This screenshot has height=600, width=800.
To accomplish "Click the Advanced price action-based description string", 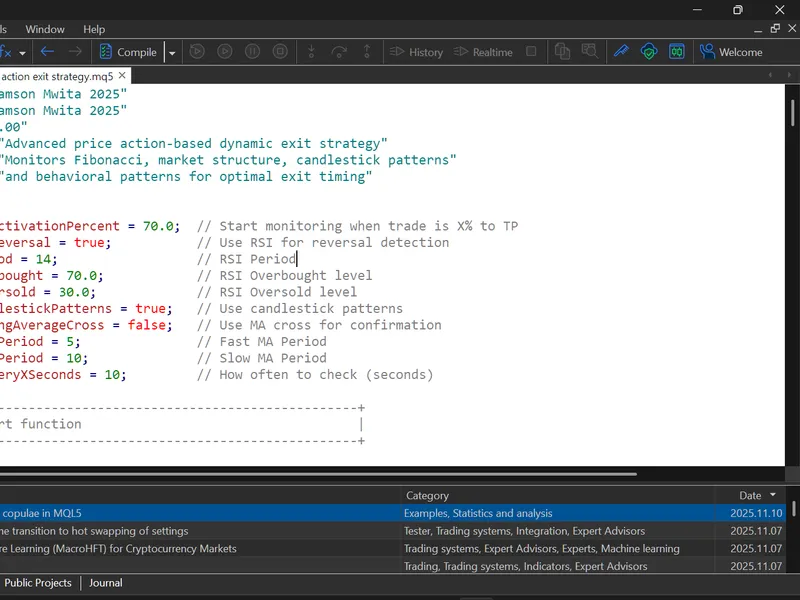I will pos(194,143).
